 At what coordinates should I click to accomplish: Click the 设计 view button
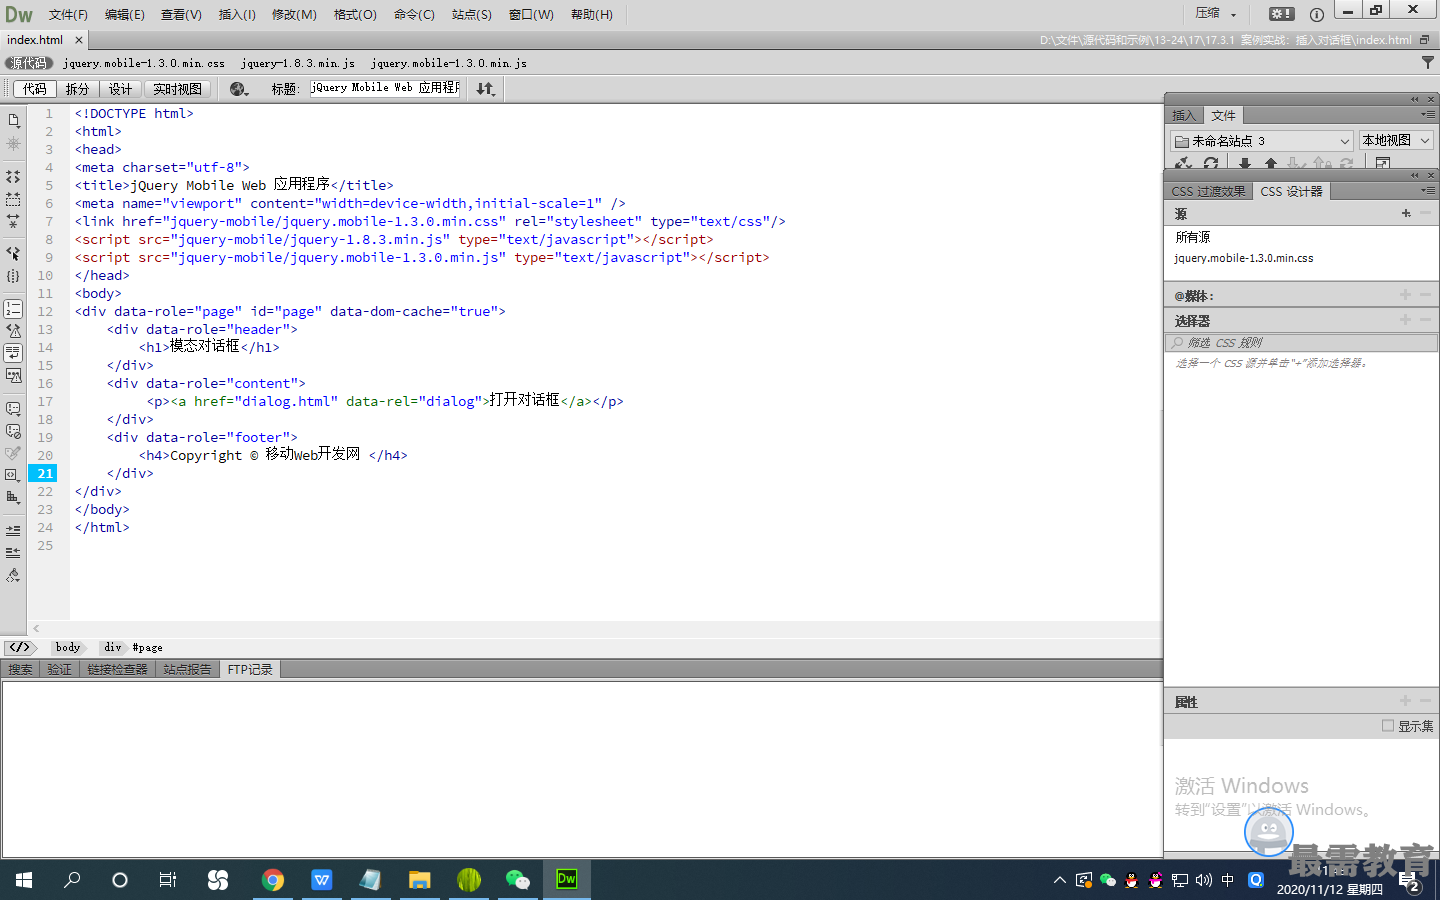(121, 89)
